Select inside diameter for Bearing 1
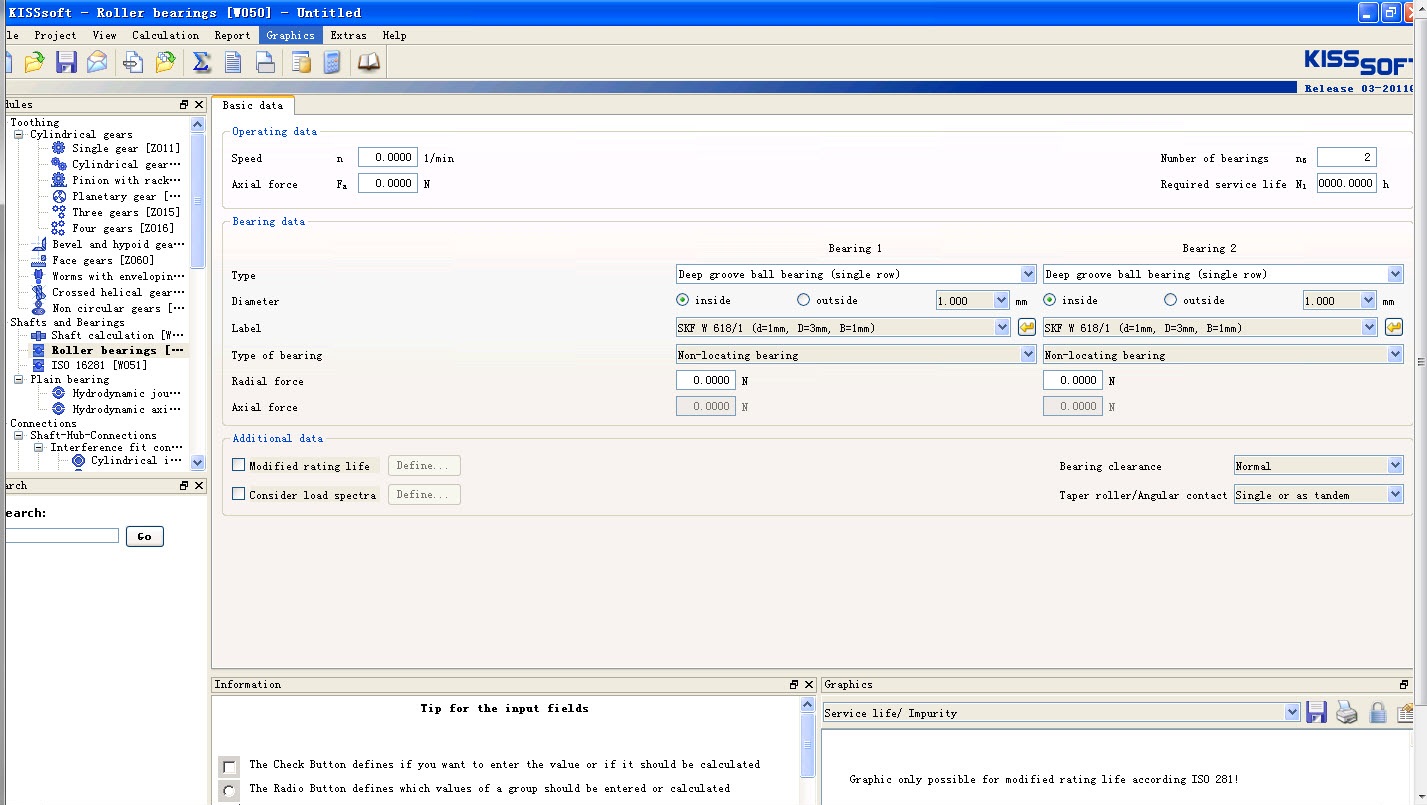1427x805 pixels. [683, 300]
